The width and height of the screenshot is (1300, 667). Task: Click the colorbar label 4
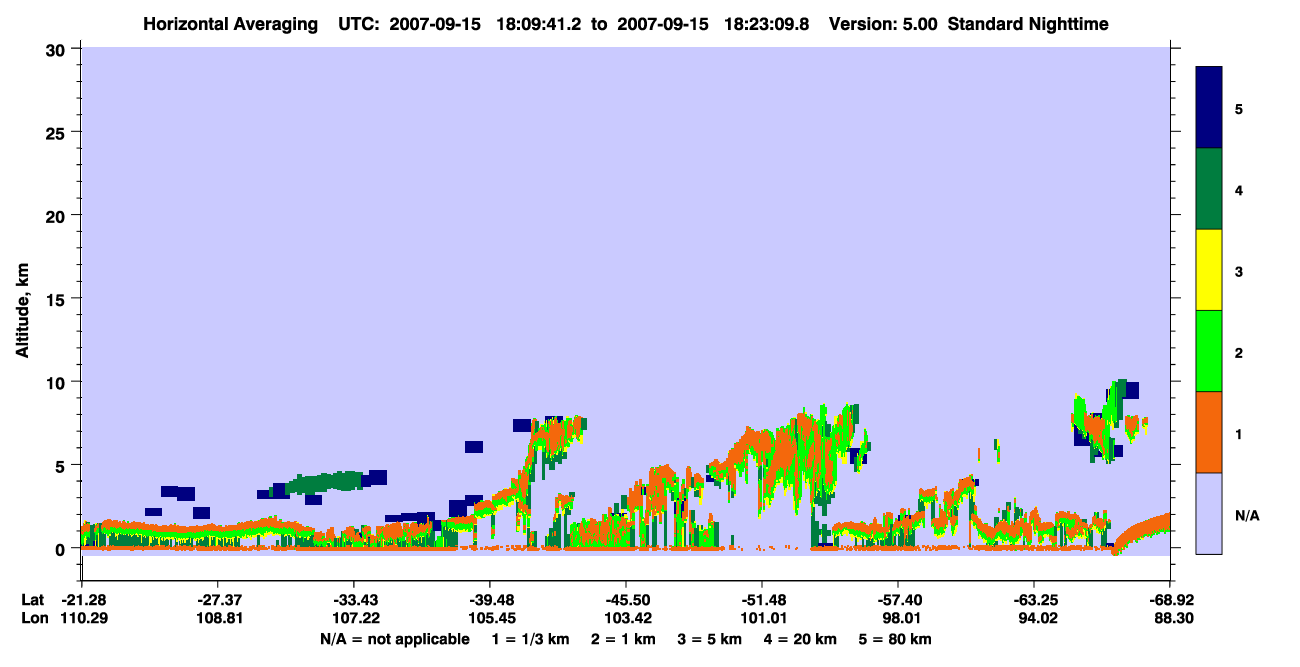tap(1238, 190)
